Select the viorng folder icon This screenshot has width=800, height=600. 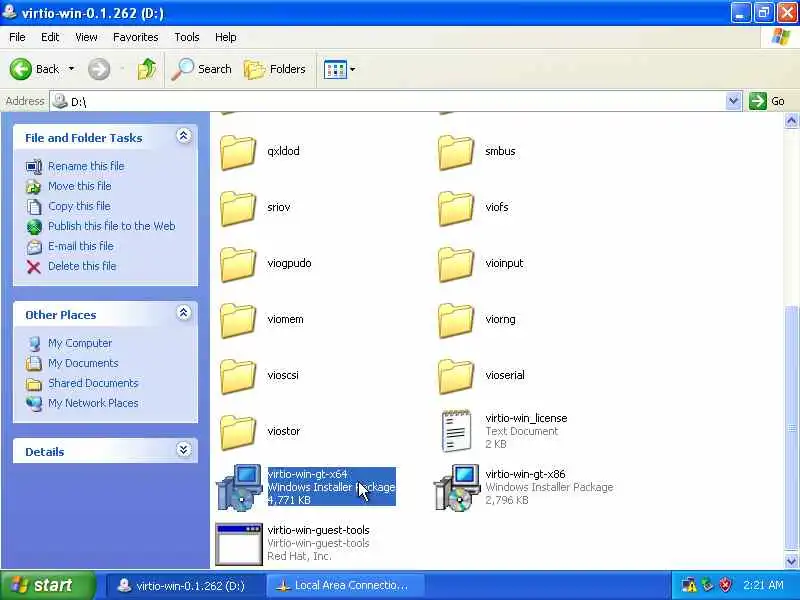tap(456, 320)
